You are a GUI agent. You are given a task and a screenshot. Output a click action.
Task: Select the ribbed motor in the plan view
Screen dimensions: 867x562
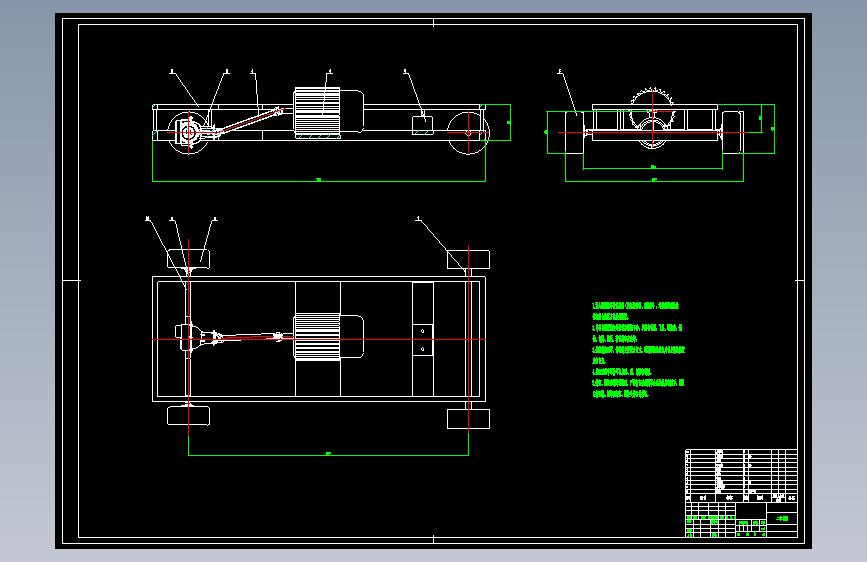pyautogui.click(x=328, y=337)
